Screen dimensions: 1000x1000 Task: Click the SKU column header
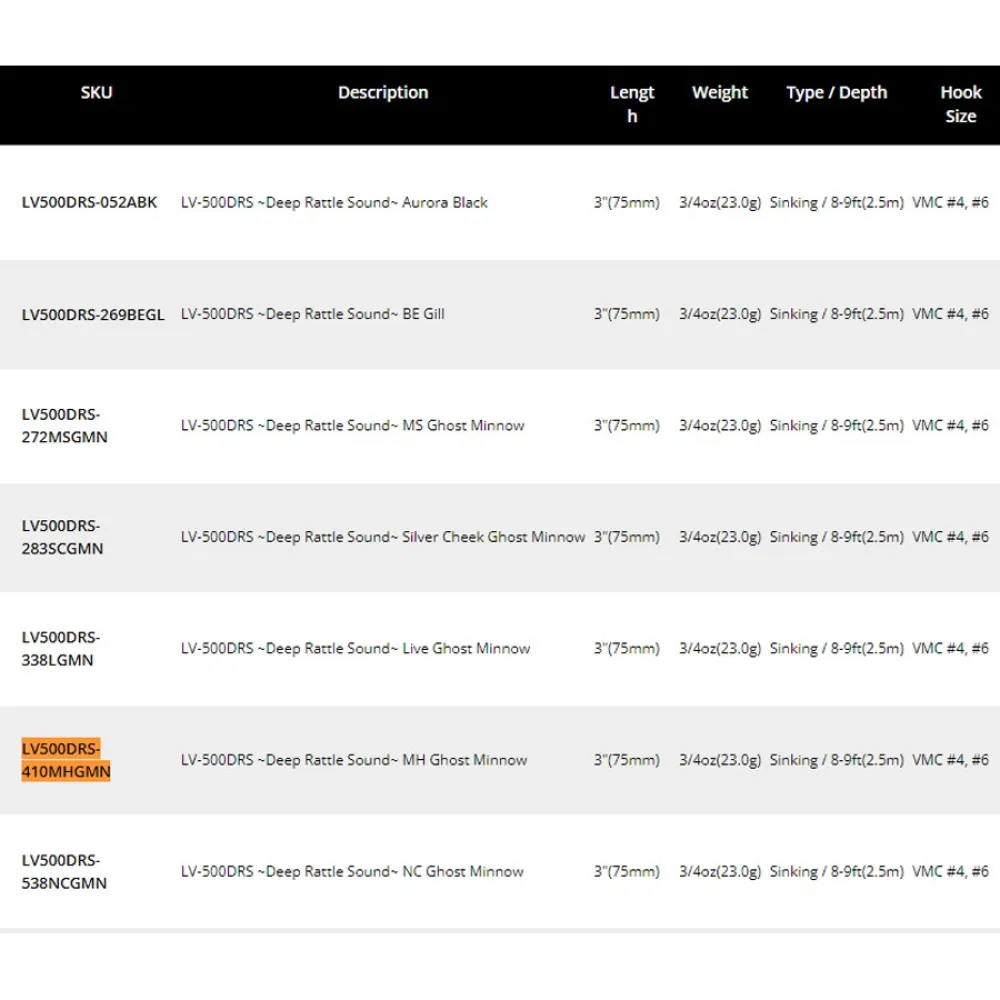[x=96, y=92]
